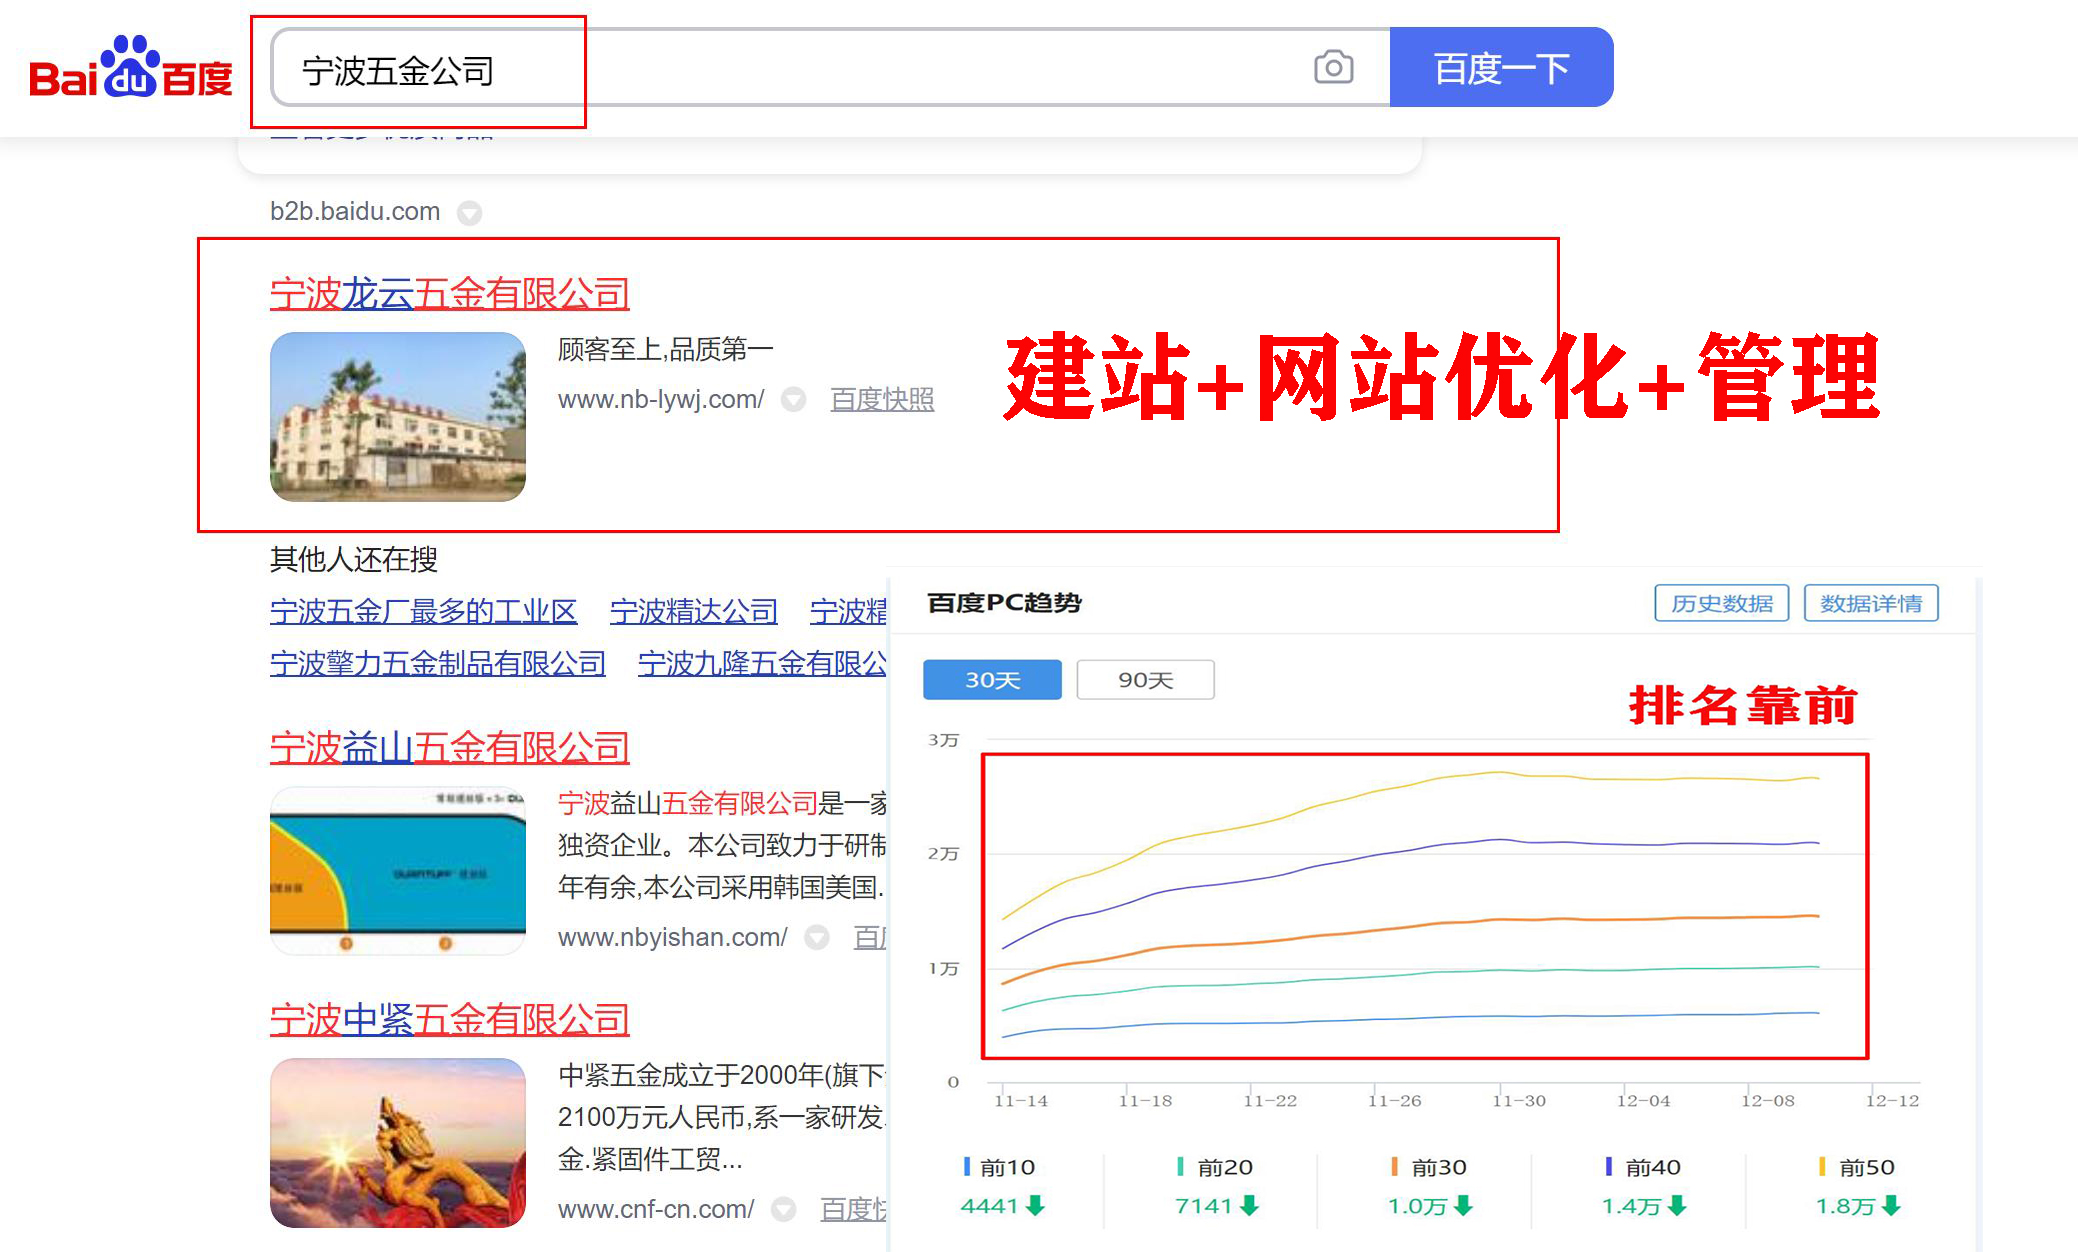Open the 百度快照 cached link
The width and height of the screenshot is (2078, 1252).
(881, 400)
